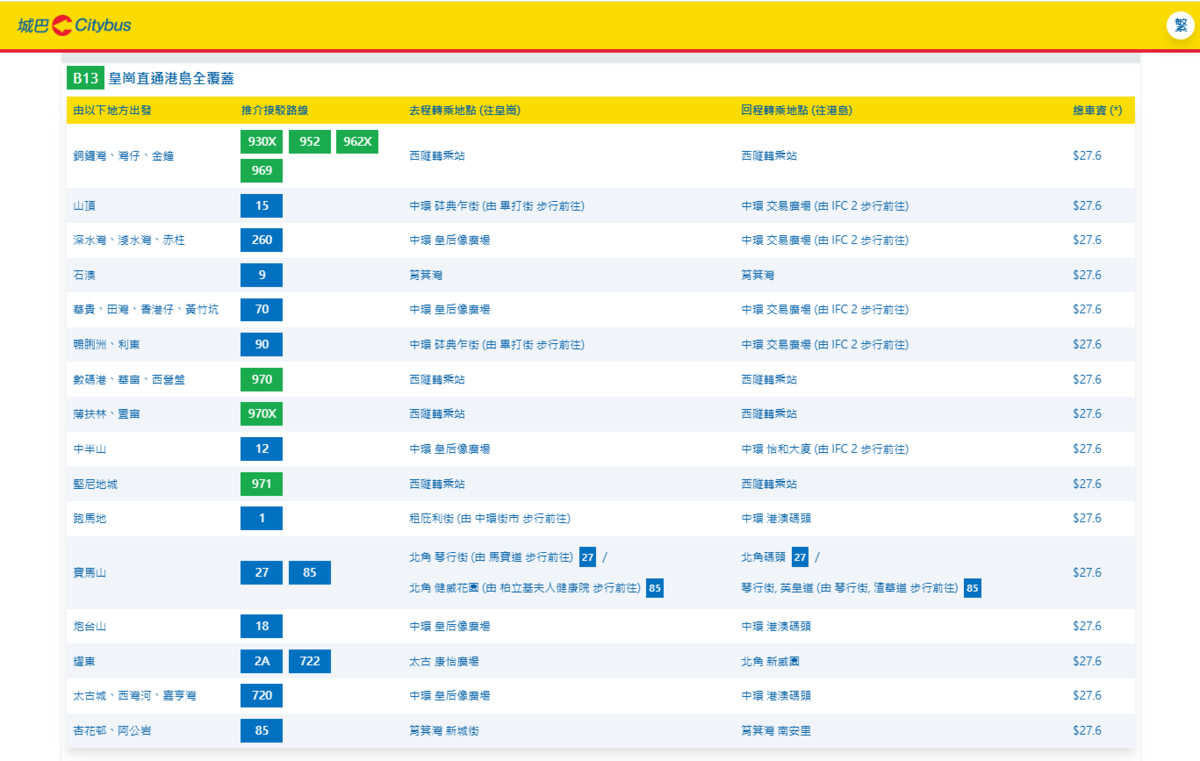Screen dimensions: 1200x761
Task: Select the green 970 route badge
Action: coord(262,379)
